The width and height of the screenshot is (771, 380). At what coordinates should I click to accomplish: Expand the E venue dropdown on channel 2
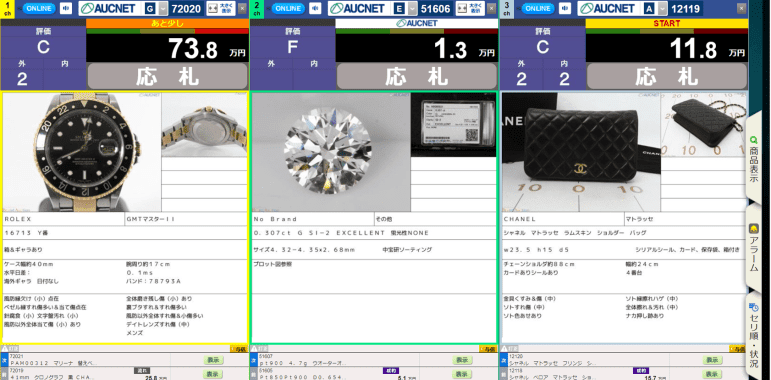point(412,8)
